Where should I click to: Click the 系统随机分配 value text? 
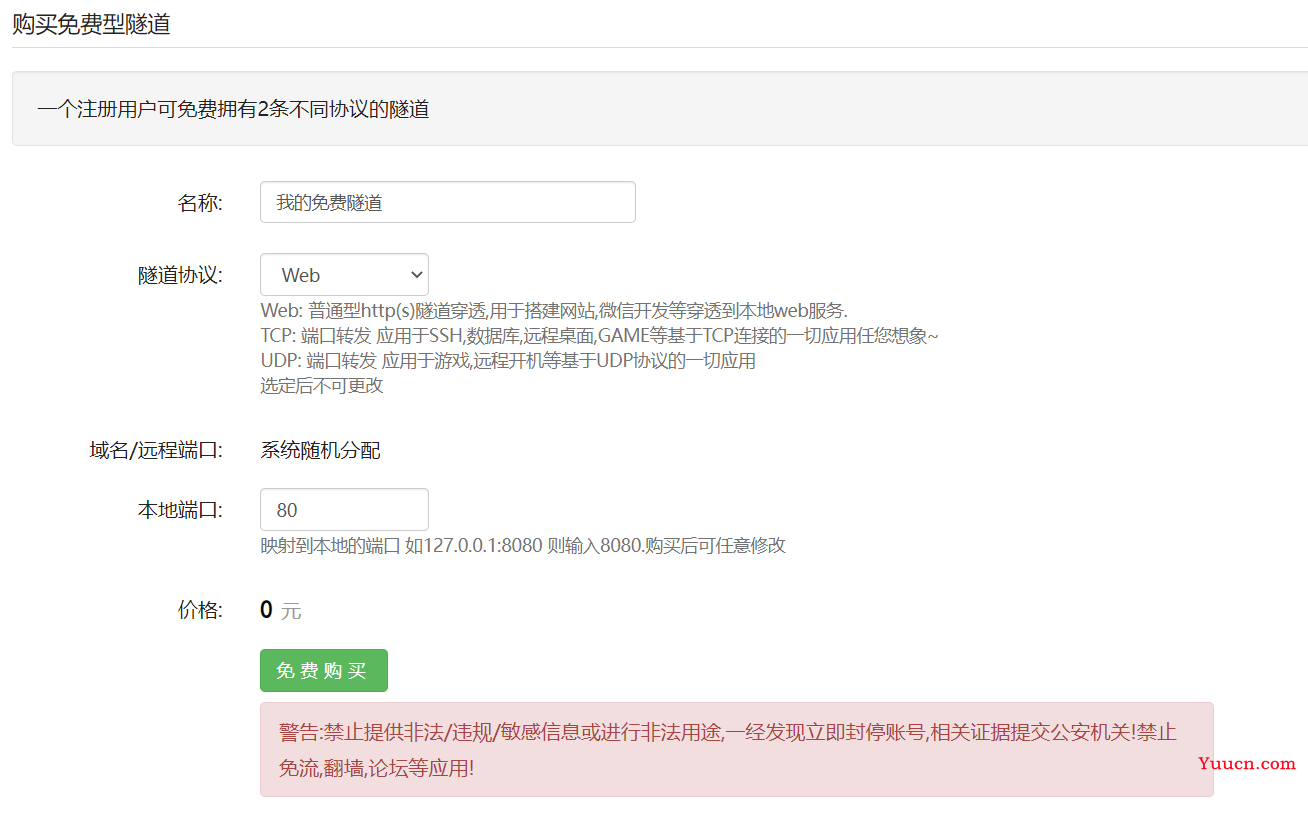coord(320,451)
